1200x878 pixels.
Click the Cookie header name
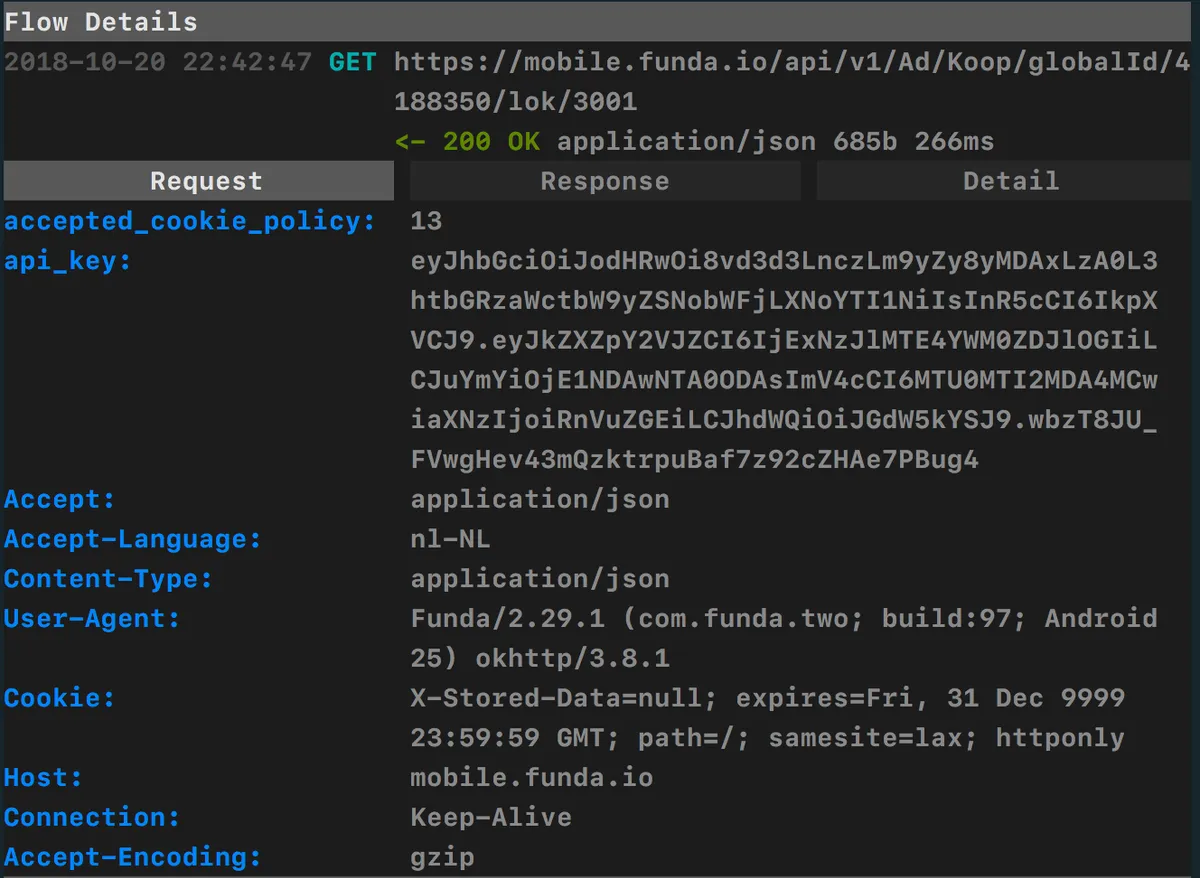tap(58, 697)
